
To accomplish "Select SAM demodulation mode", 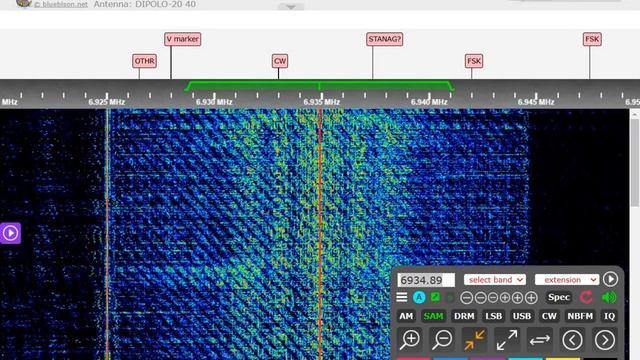I will (433, 316).
